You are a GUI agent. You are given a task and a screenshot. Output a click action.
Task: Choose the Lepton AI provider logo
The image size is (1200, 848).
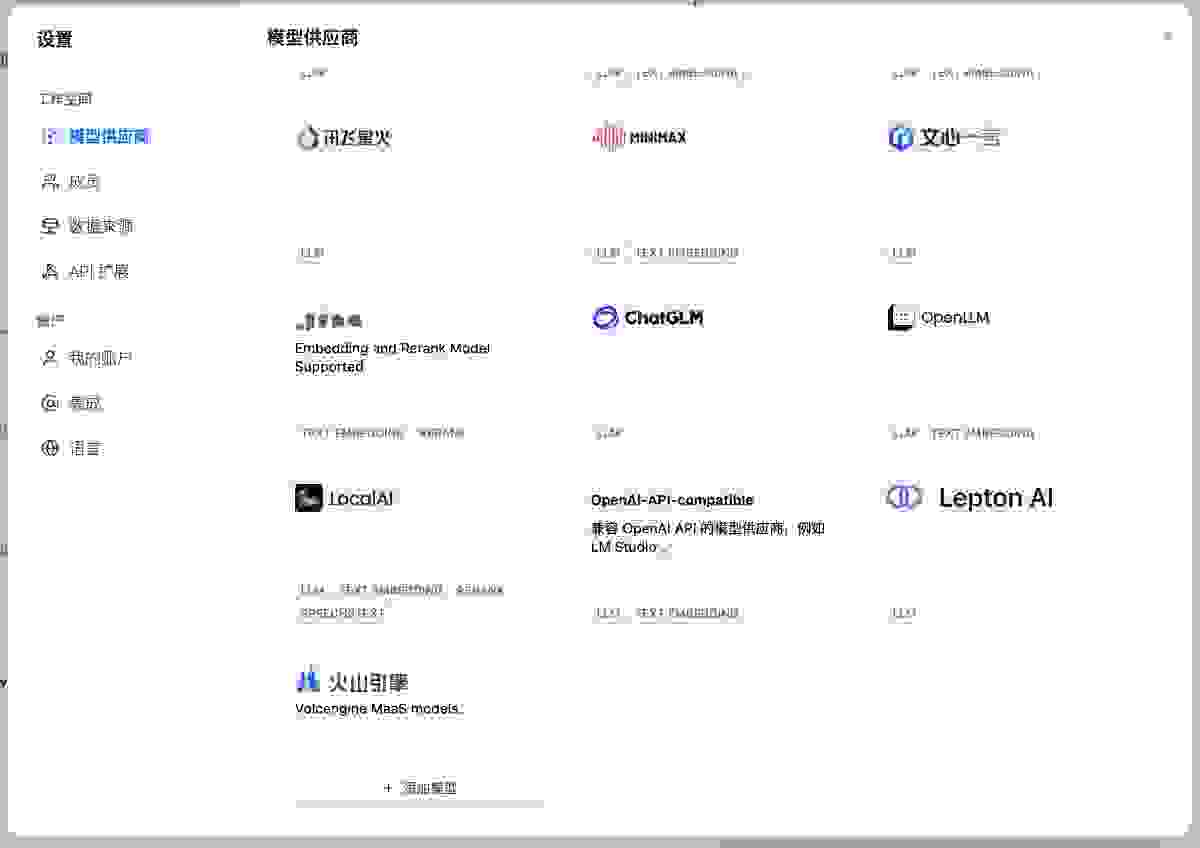[970, 497]
